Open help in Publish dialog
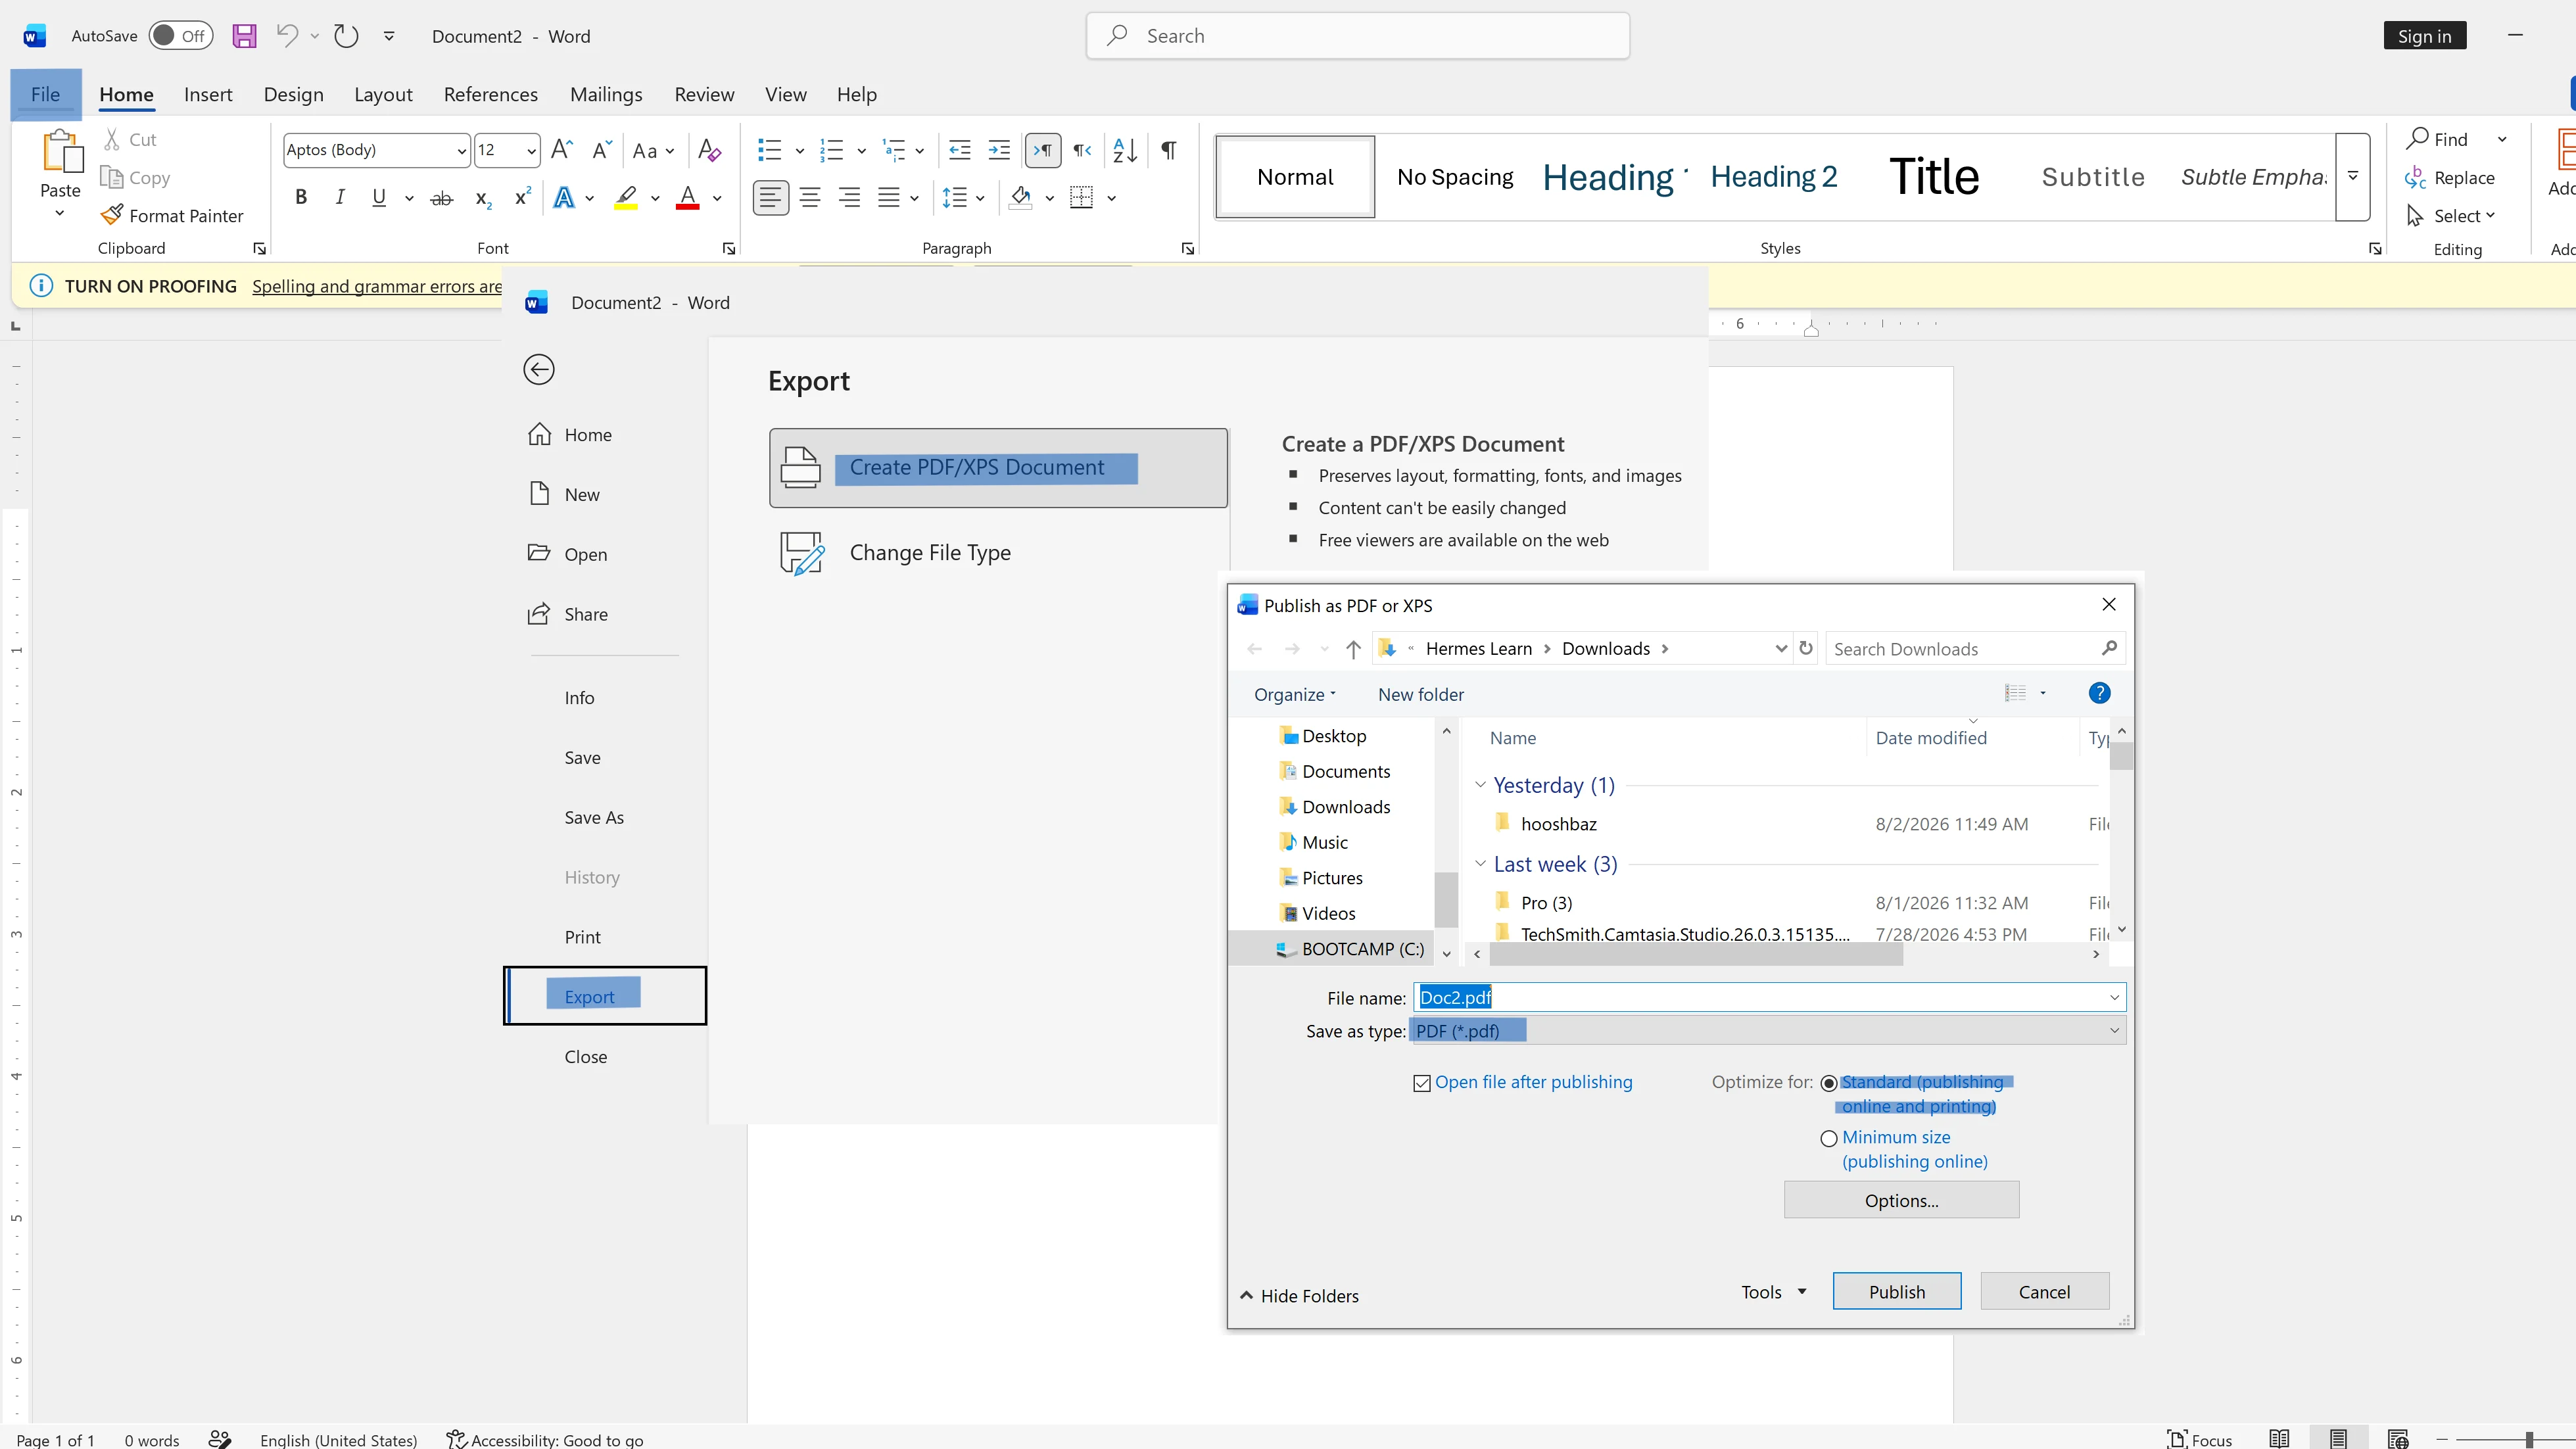This screenshot has height=1449, width=2576. click(2099, 693)
